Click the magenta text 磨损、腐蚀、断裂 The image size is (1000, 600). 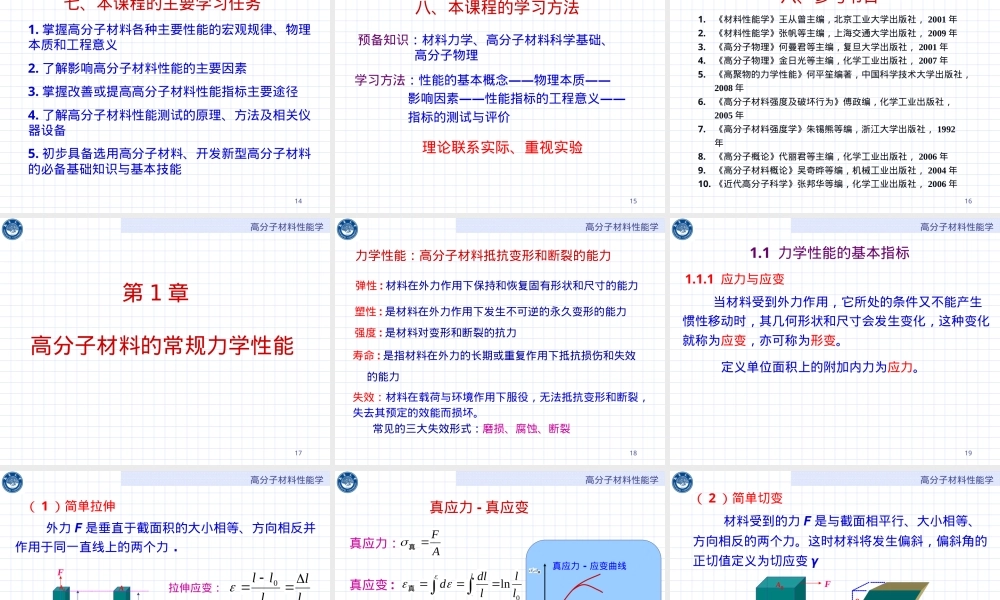(526, 428)
